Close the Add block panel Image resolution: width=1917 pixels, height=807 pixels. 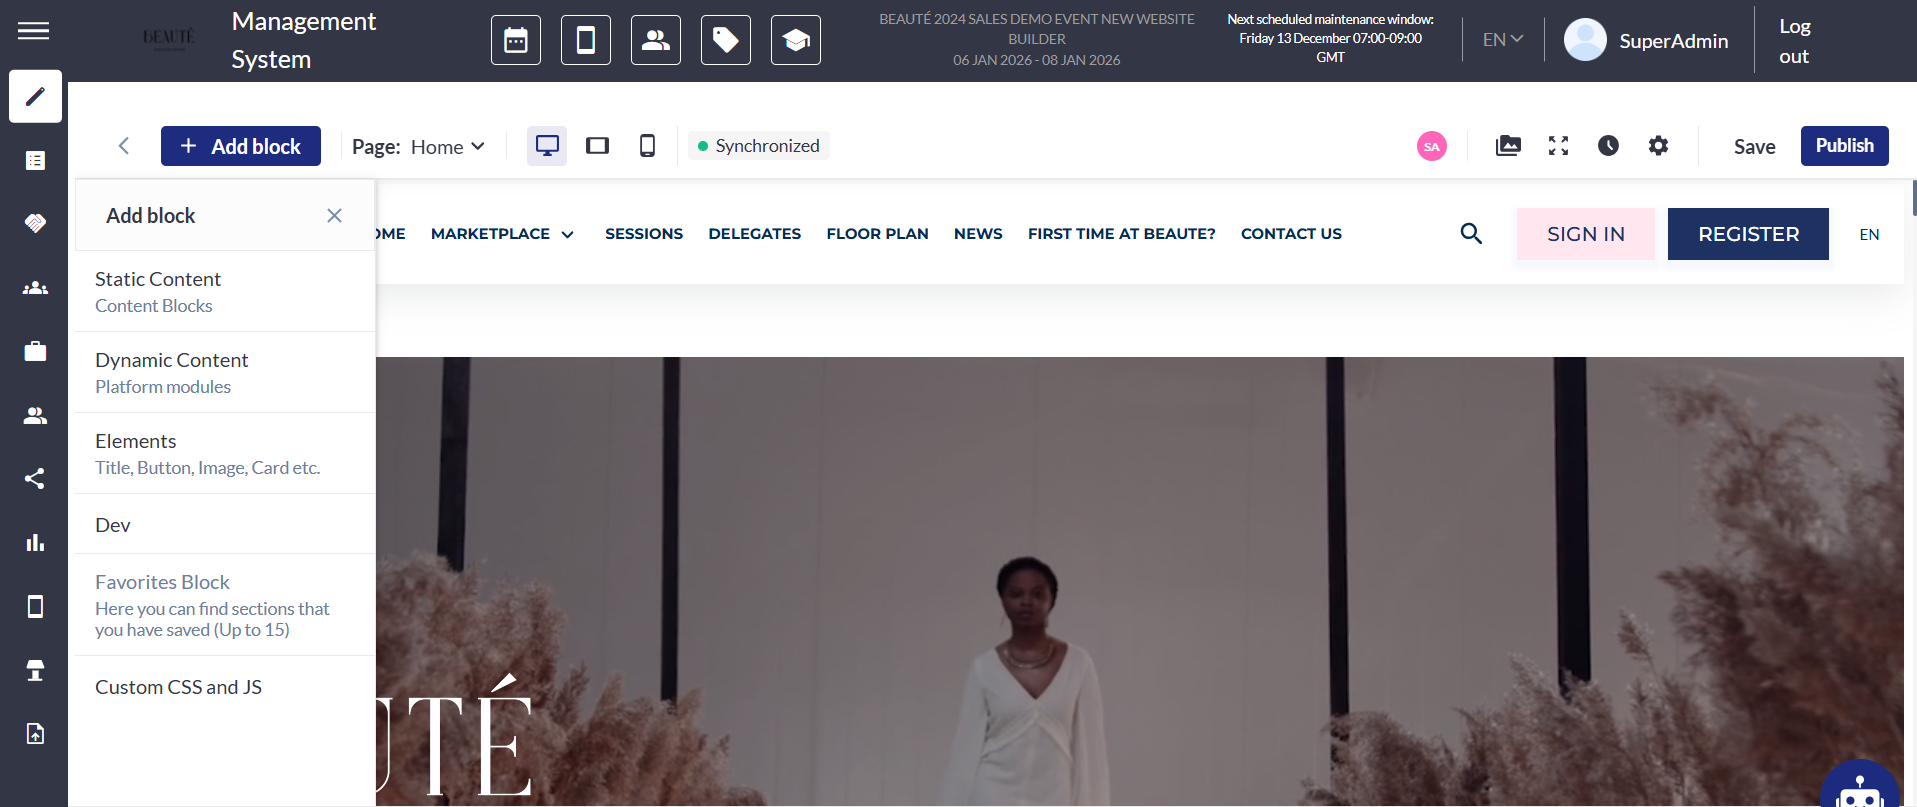tap(334, 216)
